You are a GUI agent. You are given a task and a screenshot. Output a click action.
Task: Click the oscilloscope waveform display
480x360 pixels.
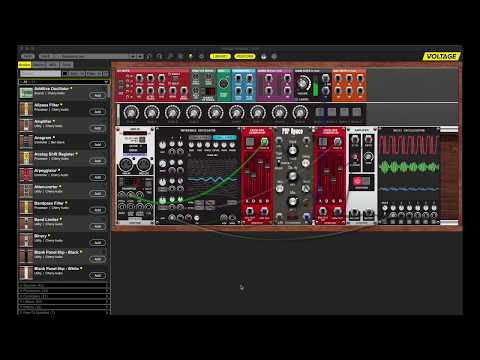click(409, 167)
